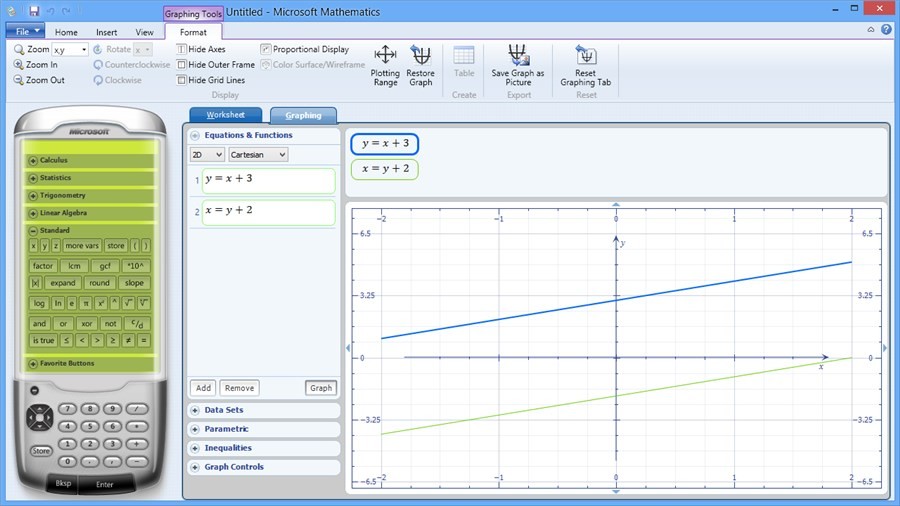Pan graph left with side arrow
Viewport: 900px width, 506px height.
point(348,348)
